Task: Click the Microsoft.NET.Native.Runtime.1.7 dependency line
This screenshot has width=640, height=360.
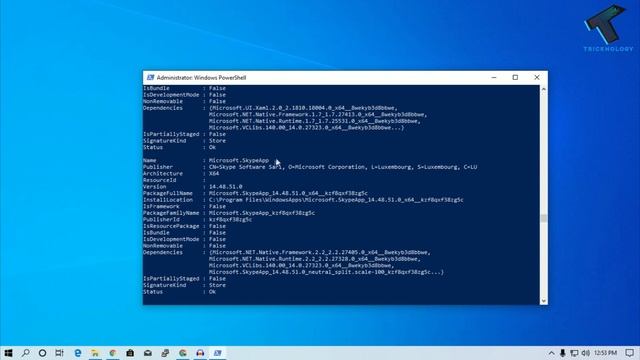Action: click(314, 121)
